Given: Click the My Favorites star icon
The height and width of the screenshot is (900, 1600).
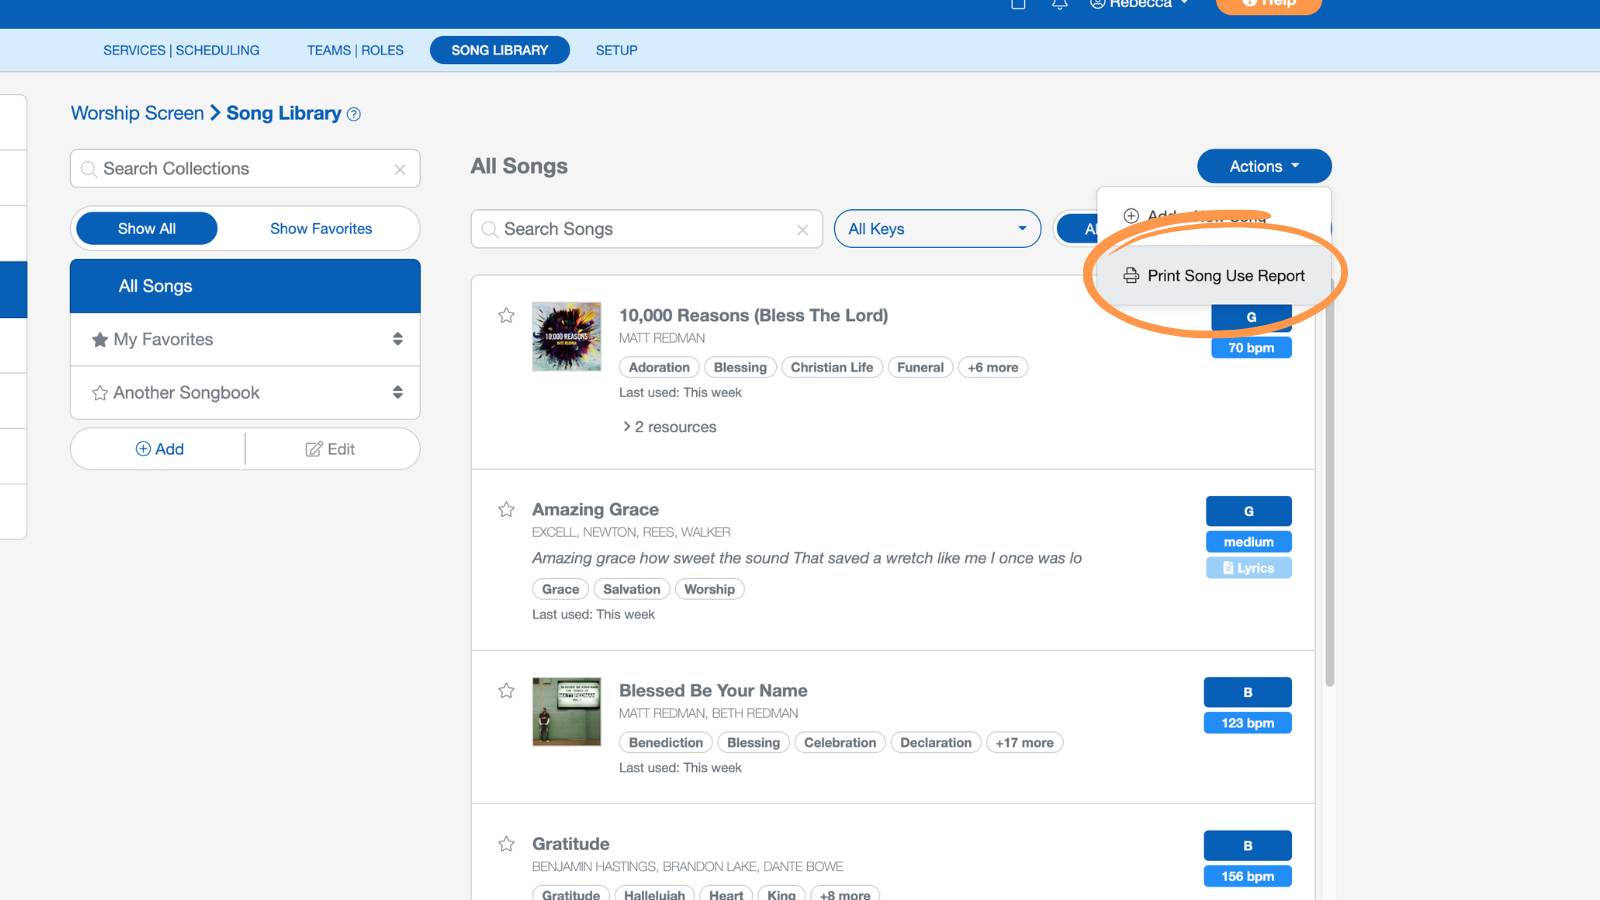Looking at the screenshot, I should click(100, 340).
